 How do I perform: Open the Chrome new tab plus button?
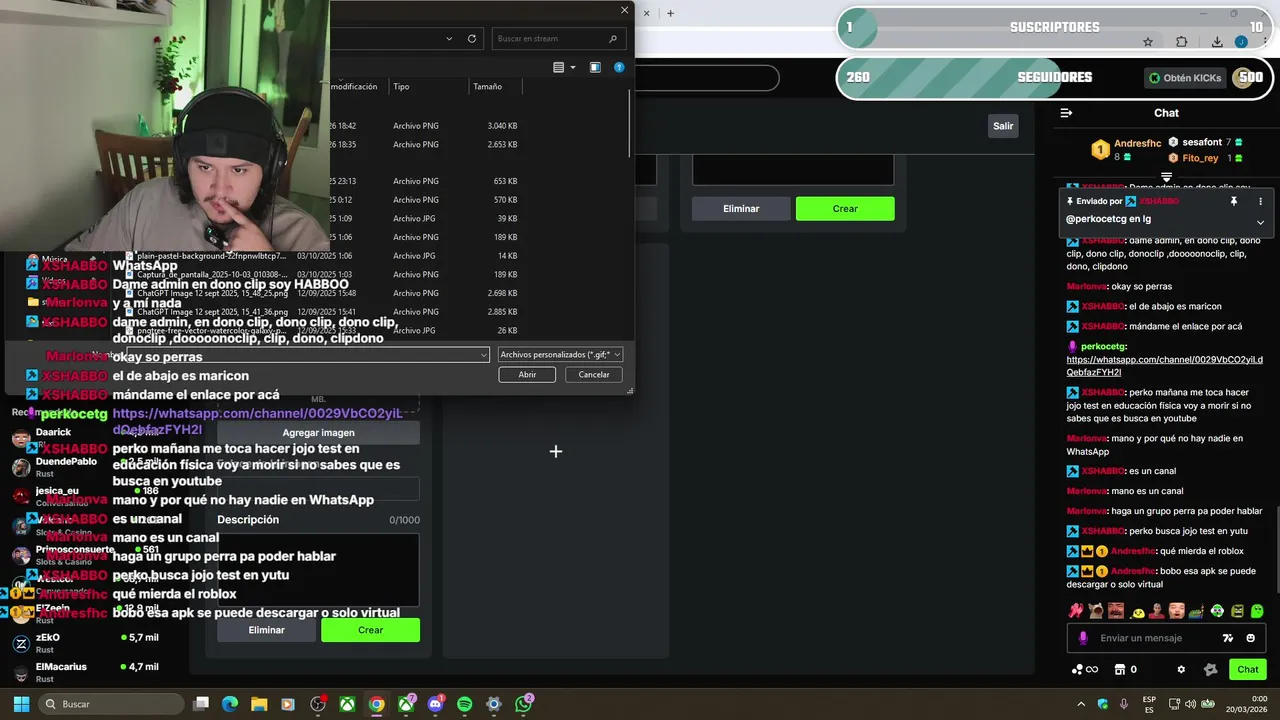[x=670, y=13]
